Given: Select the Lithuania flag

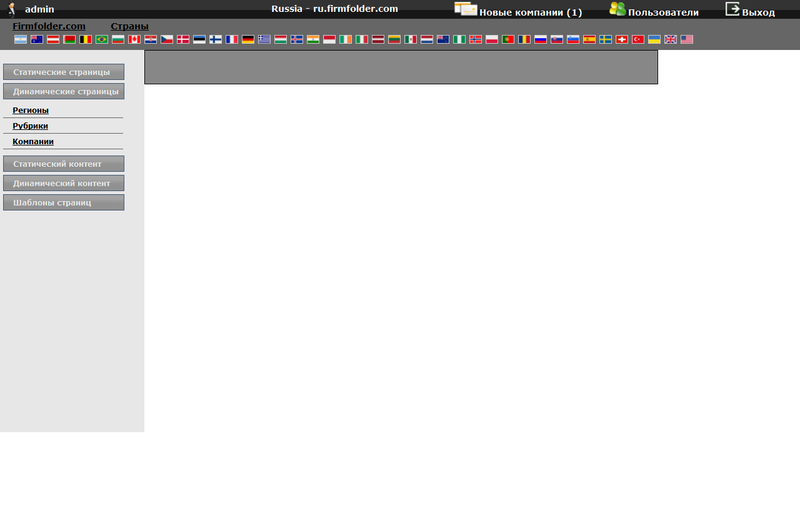Looking at the screenshot, I should pos(394,39).
